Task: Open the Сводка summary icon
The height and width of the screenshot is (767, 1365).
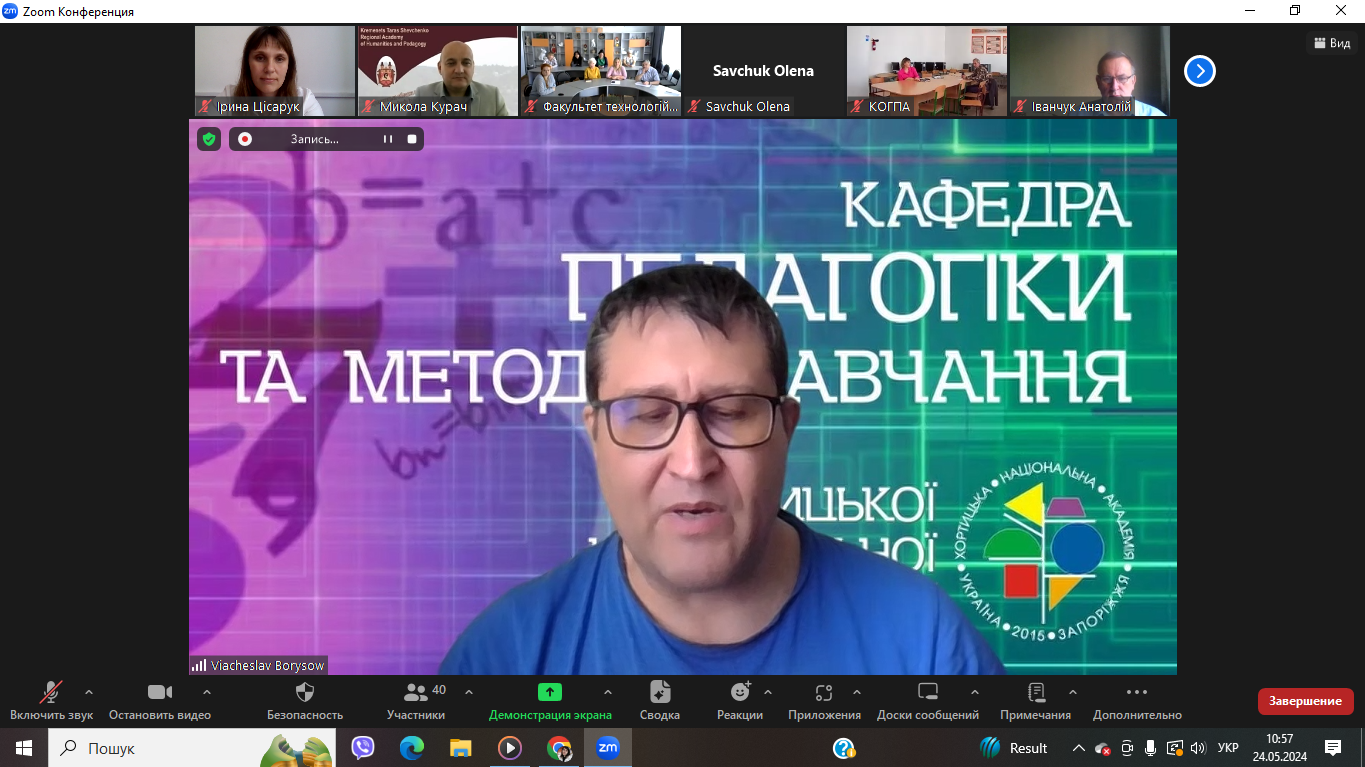Action: pyautogui.click(x=660, y=692)
